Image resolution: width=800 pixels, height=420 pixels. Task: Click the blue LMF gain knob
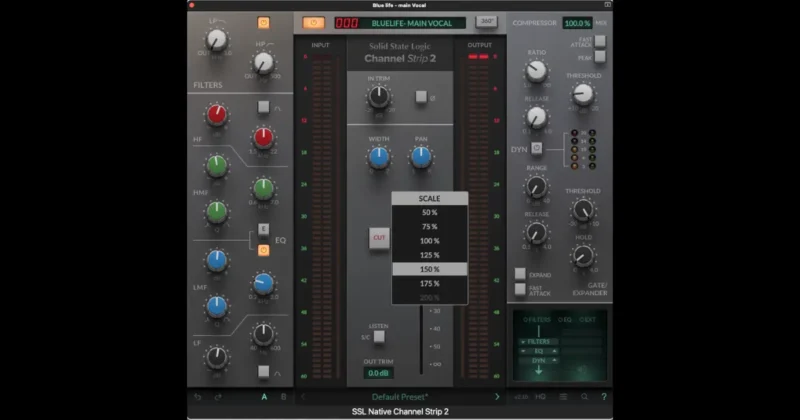[216, 260]
